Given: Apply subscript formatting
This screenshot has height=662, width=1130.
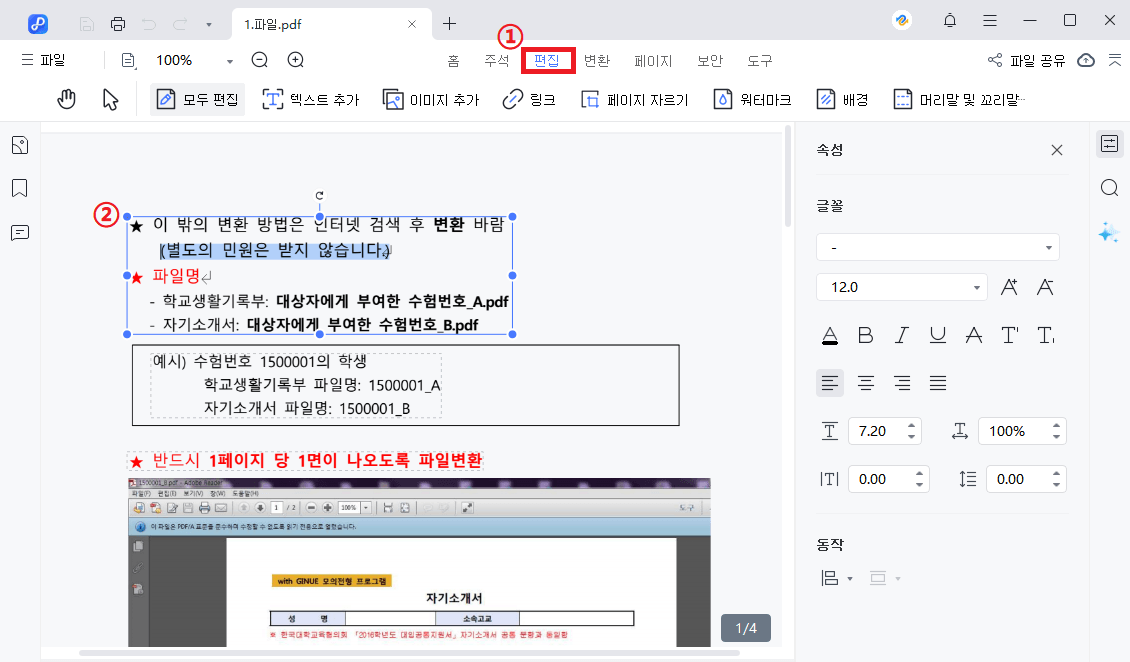Looking at the screenshot, I should click(1046, 335).
